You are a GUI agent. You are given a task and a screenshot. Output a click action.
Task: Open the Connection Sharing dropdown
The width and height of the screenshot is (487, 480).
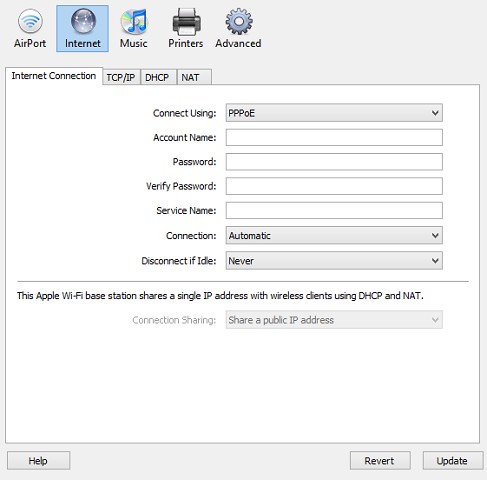[334, 320]
